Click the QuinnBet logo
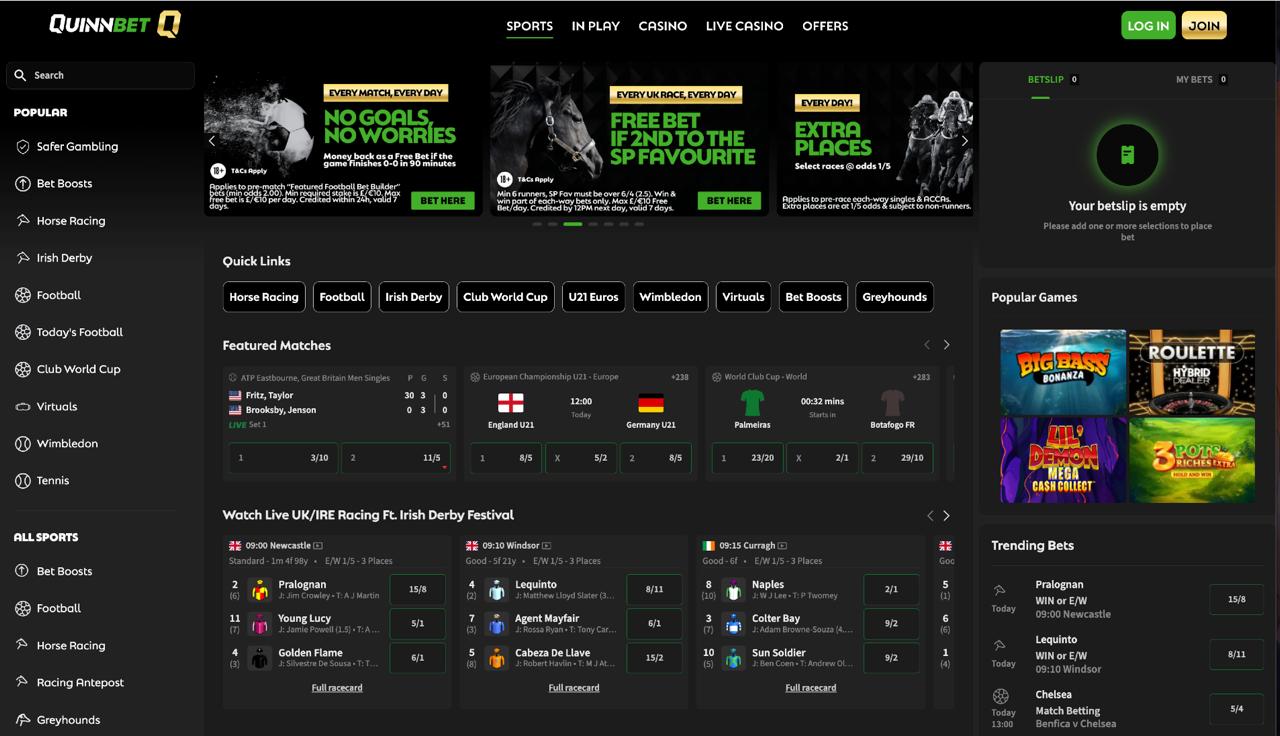The image size is (1280, 736). click(115, 25)
